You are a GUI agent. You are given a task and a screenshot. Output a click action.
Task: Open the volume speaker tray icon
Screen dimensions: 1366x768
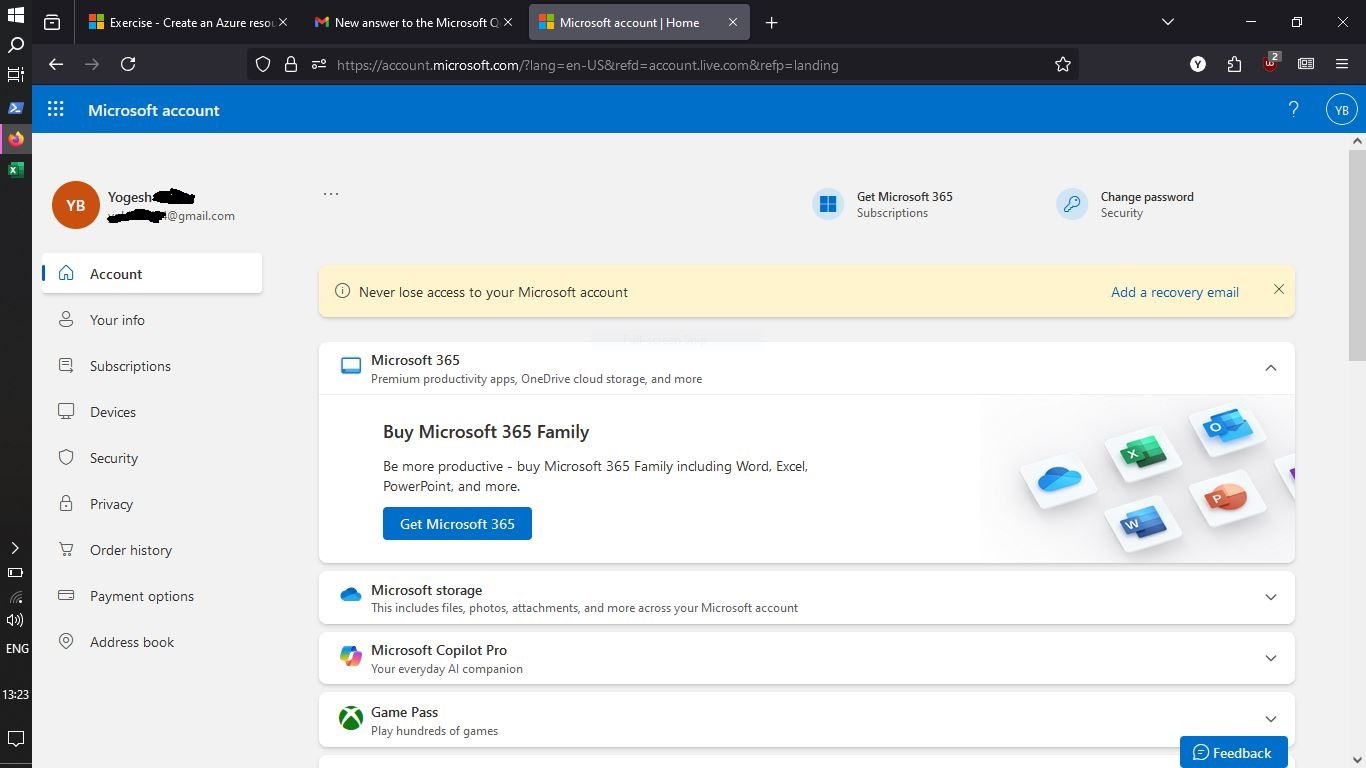pos(15,620)
